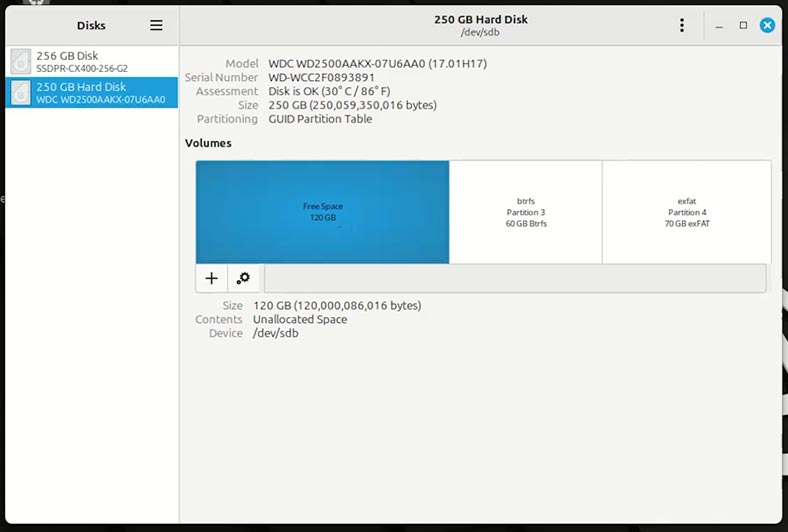
Task: Open the Disks hamburger menu
Action: pyautogui.click(x=156, y=25)
